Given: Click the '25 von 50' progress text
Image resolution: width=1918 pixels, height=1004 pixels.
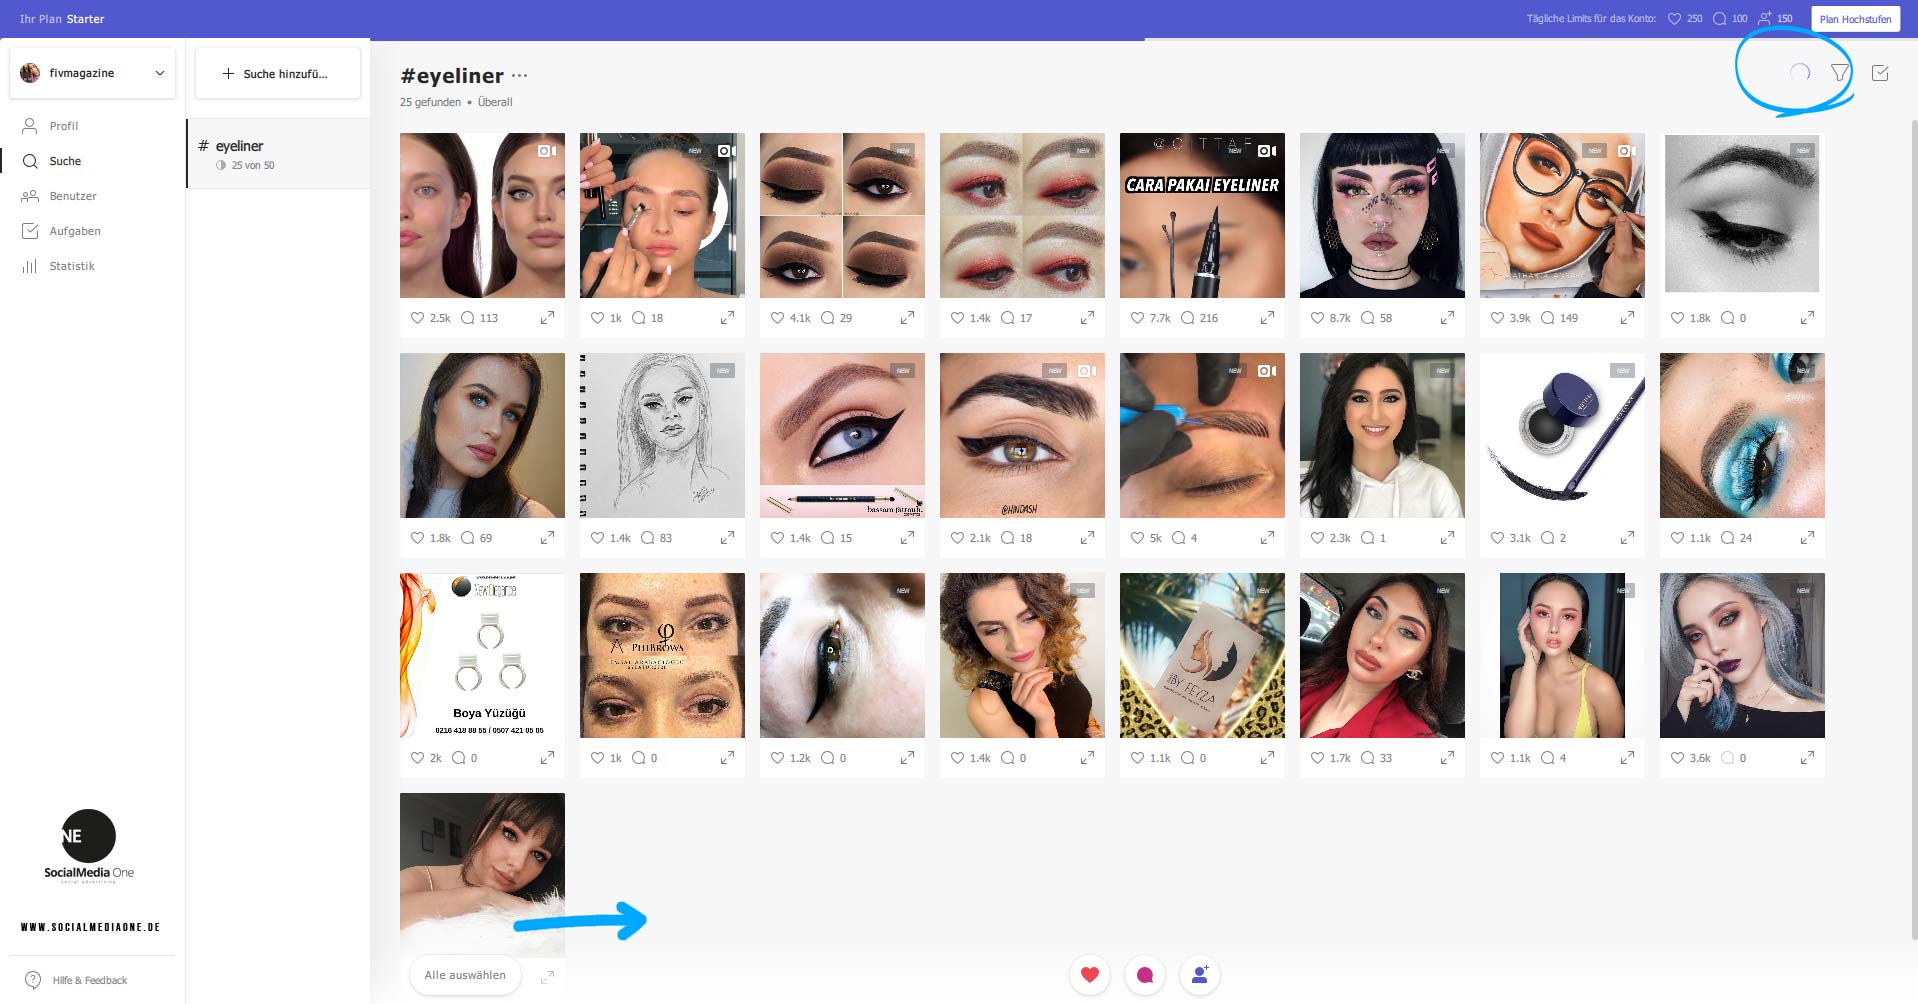Looking at the screenshot, I should click(x=253, y=165).
